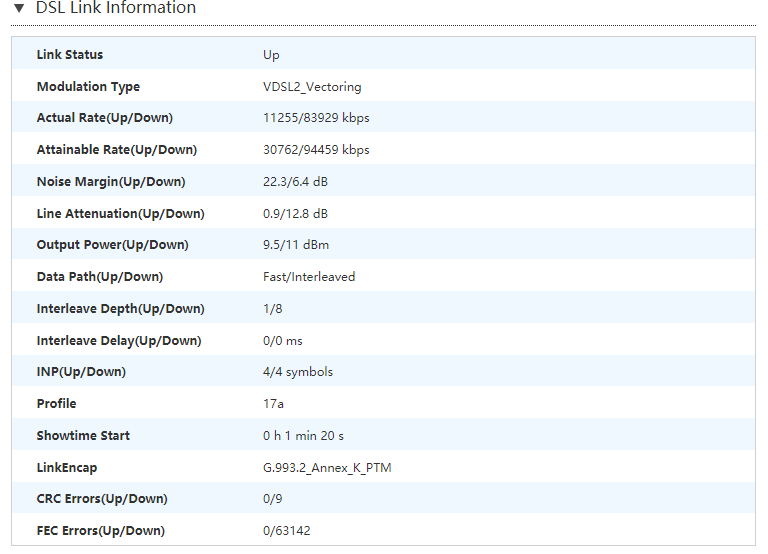Select the 1/8 interleave depth value
Viewport: 768px width, 554px height.
pos(272,309)
